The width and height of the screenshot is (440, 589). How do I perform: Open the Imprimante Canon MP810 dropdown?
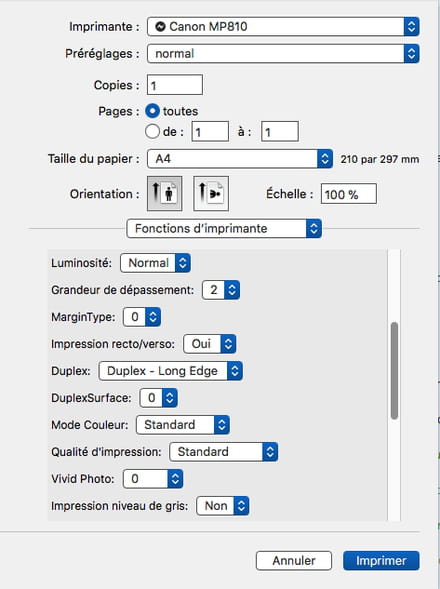[x=283, y=27]
